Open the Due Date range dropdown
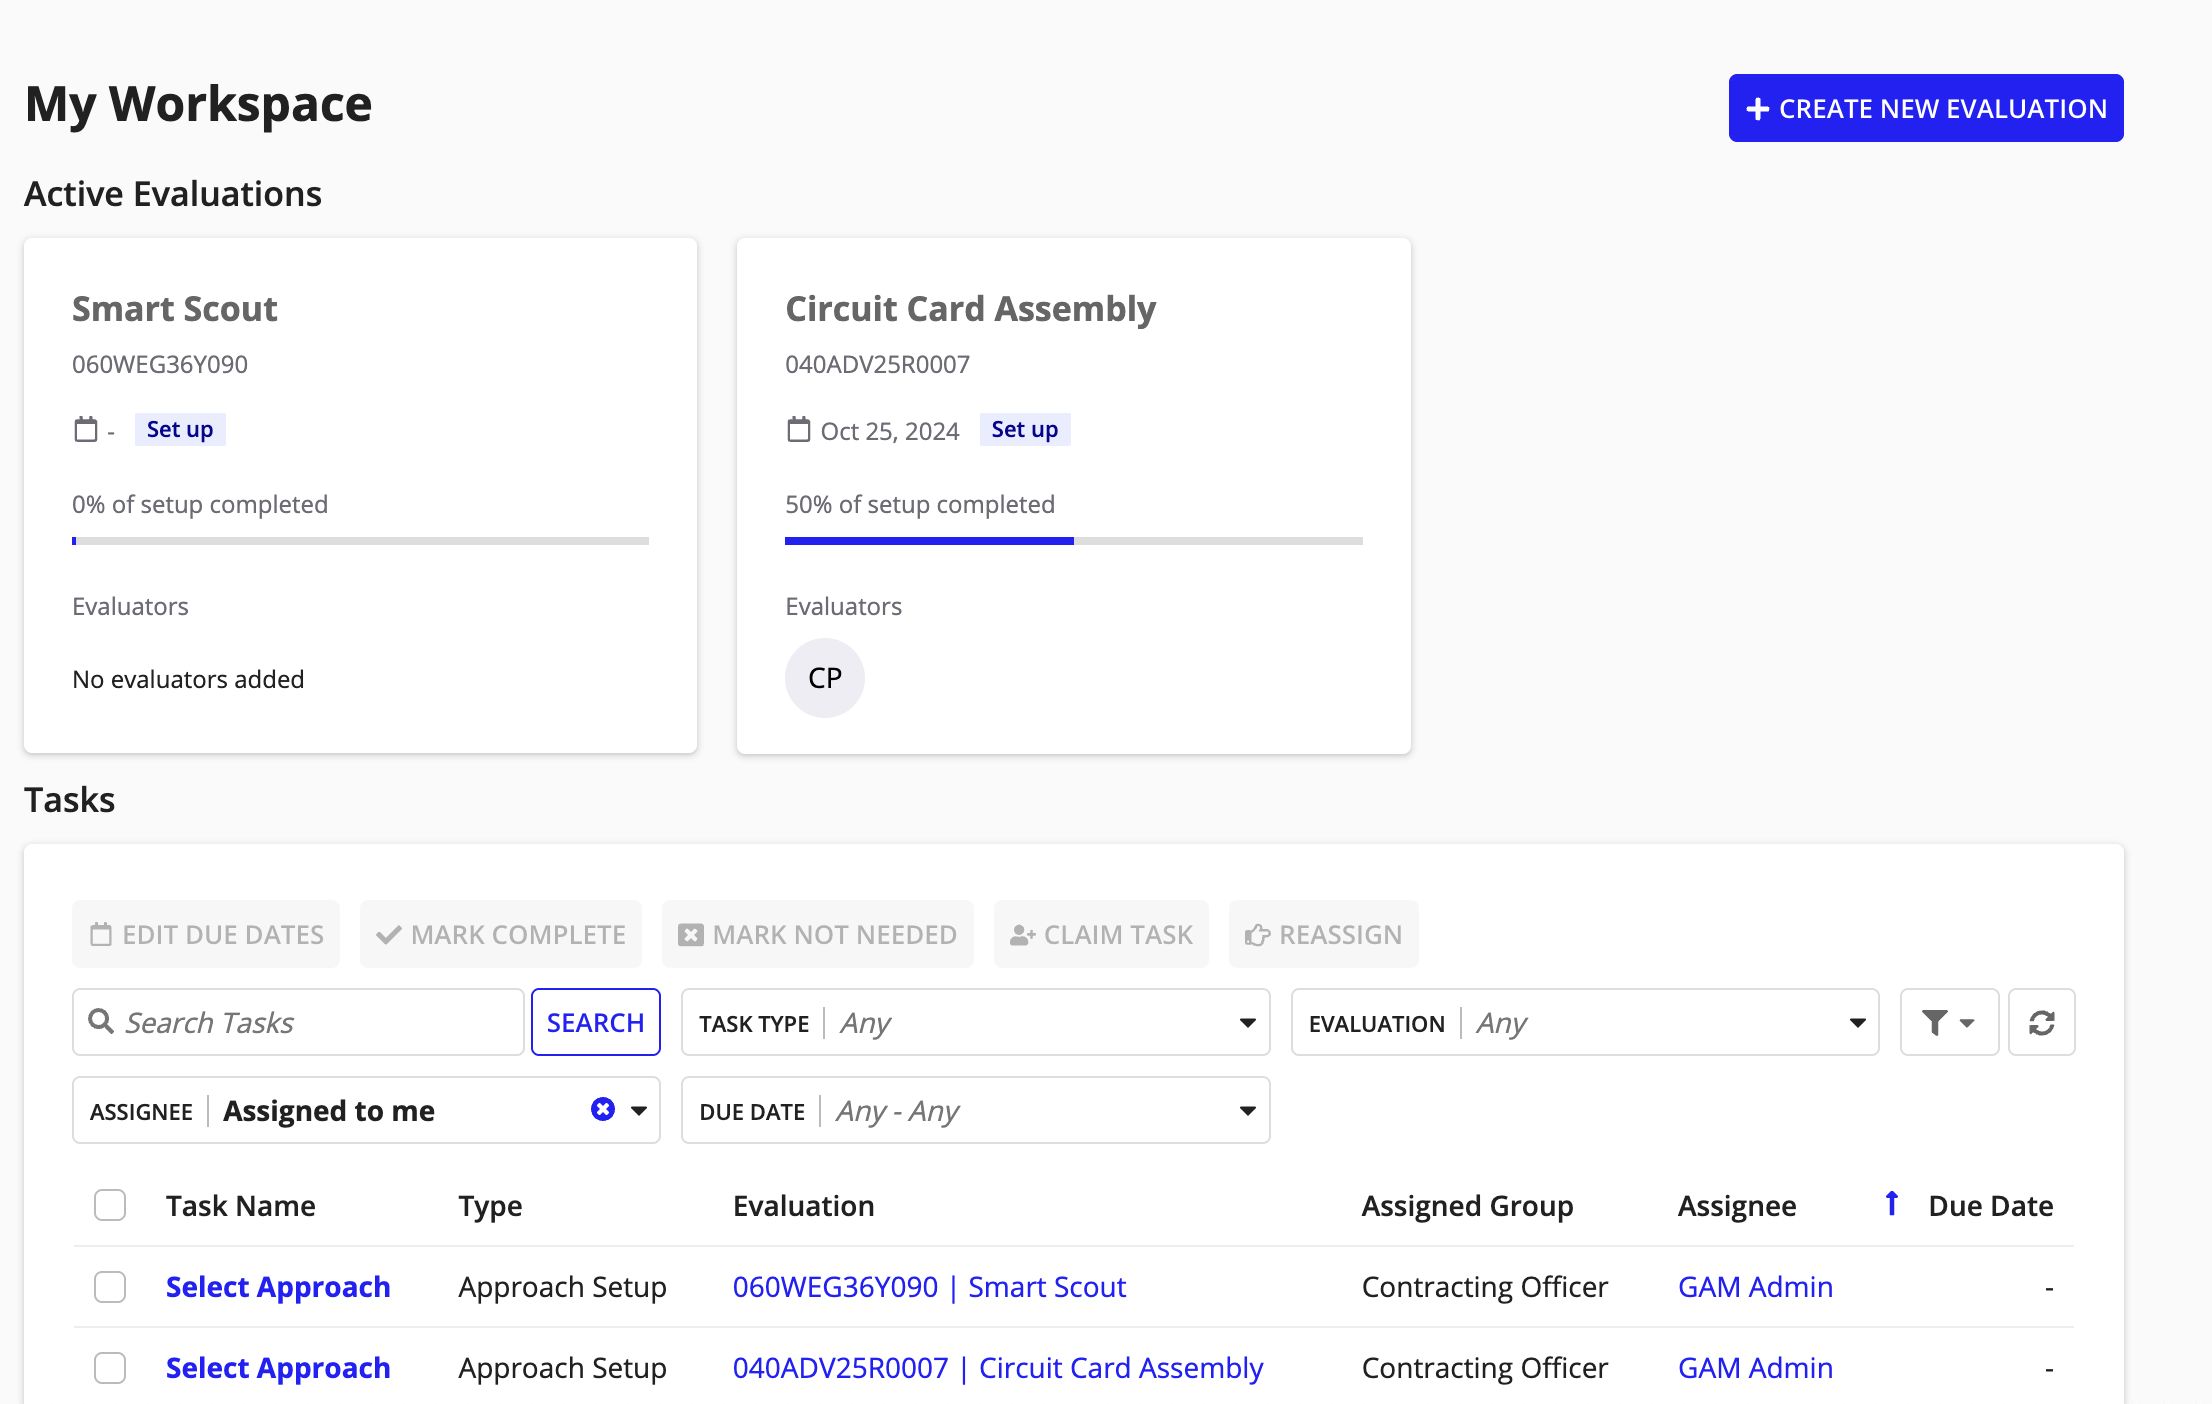The width and height of the screenshot is (2212, 1404). (x=975, y=1110)
